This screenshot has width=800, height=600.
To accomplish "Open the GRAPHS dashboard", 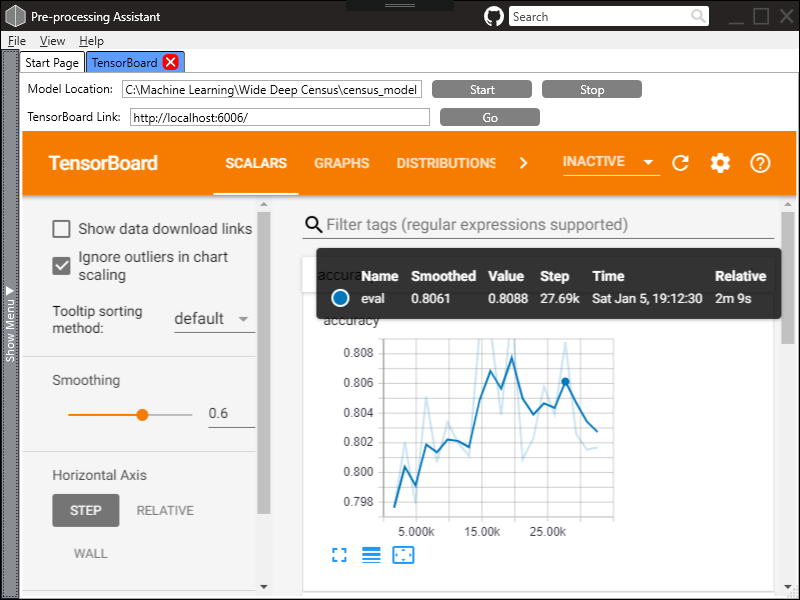I will click(x=341, y=163).
